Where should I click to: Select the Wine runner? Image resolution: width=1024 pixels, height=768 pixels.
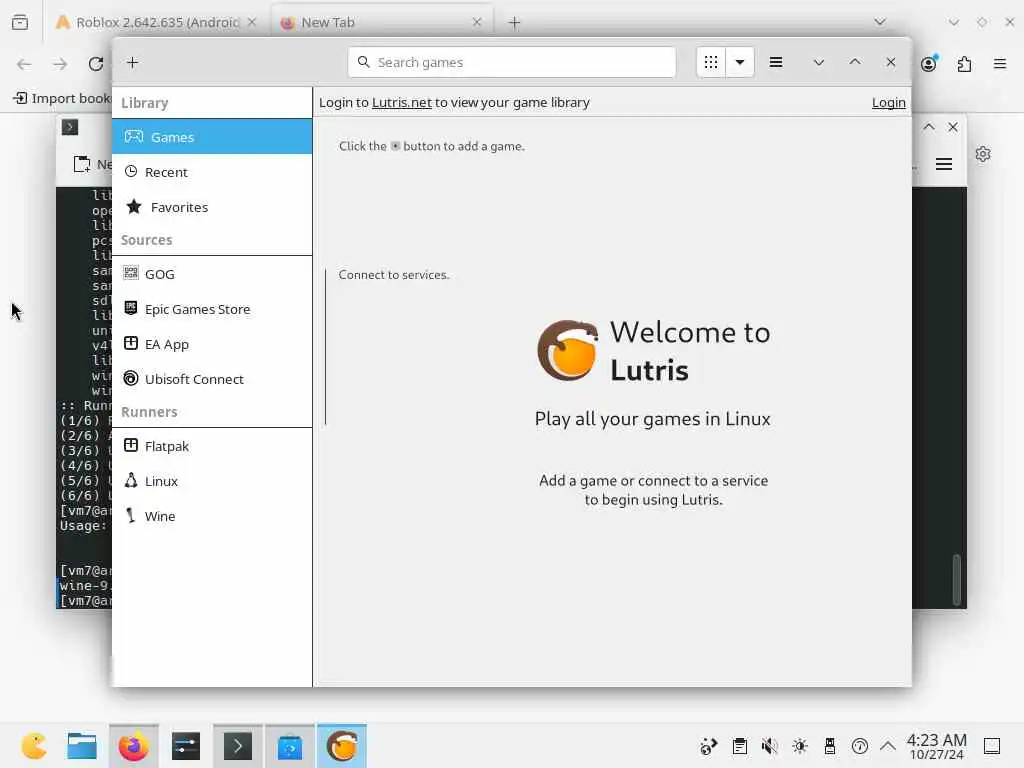[x=212, y=516]
